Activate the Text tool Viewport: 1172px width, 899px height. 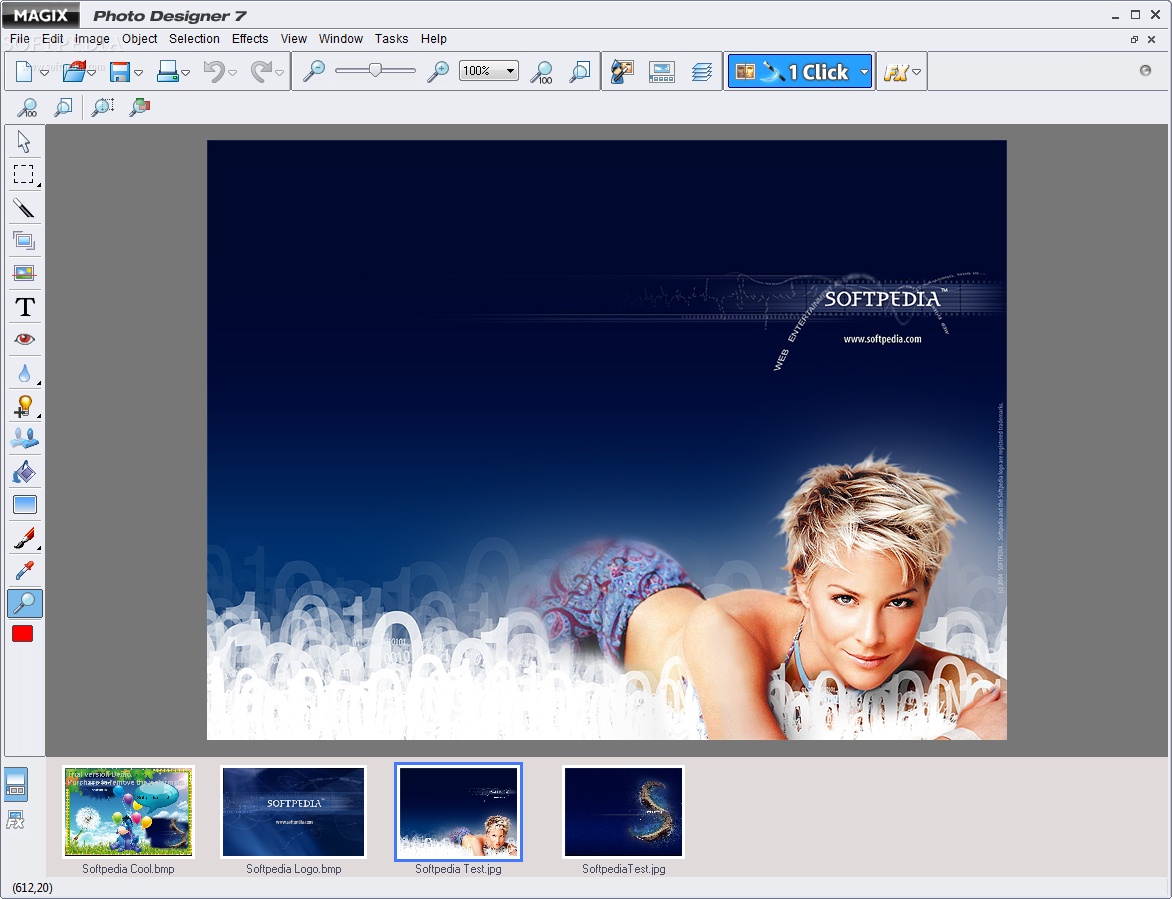click(x=25, y=306)
